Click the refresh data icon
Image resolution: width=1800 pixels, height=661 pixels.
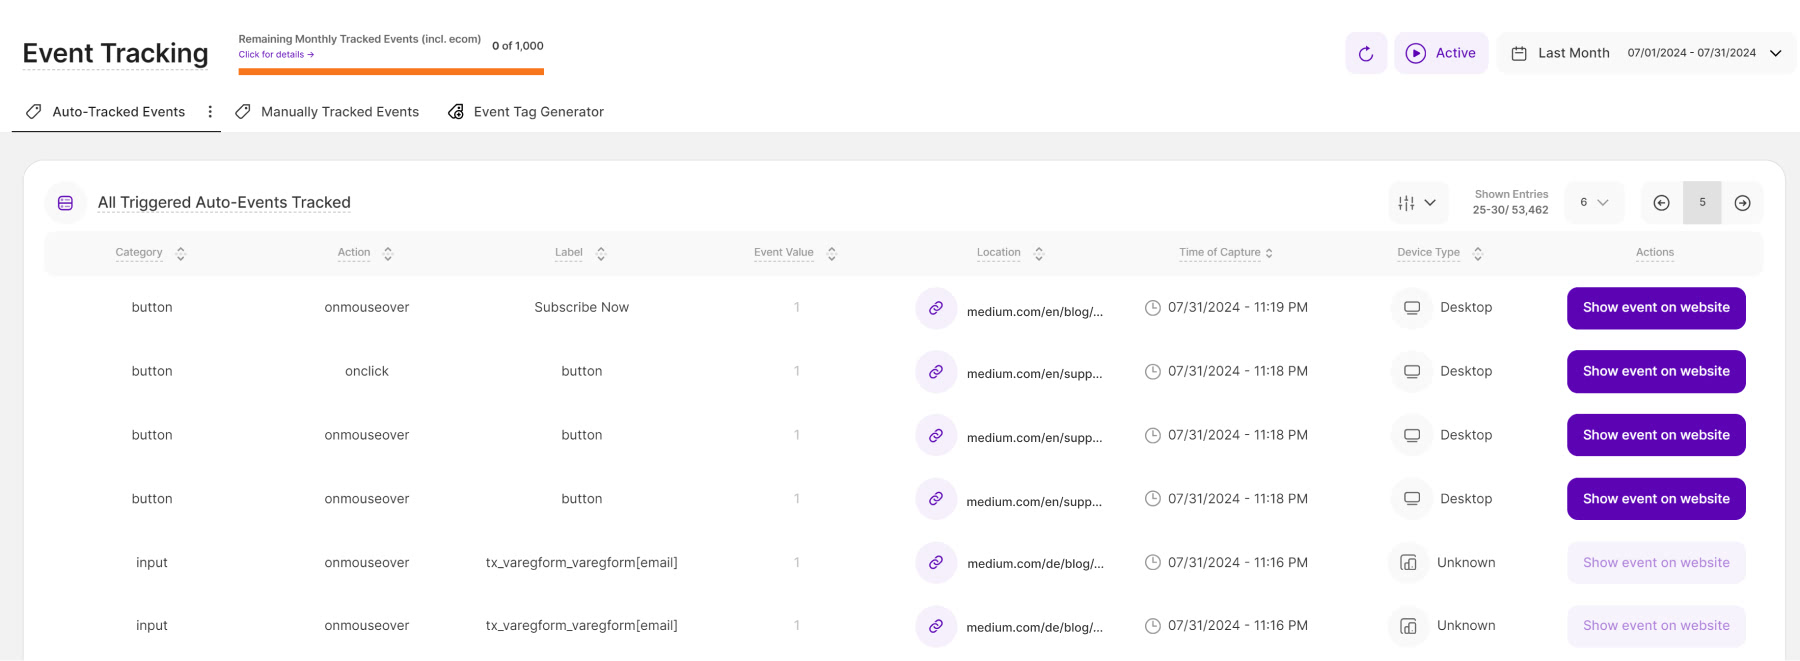coord(1365,53)
